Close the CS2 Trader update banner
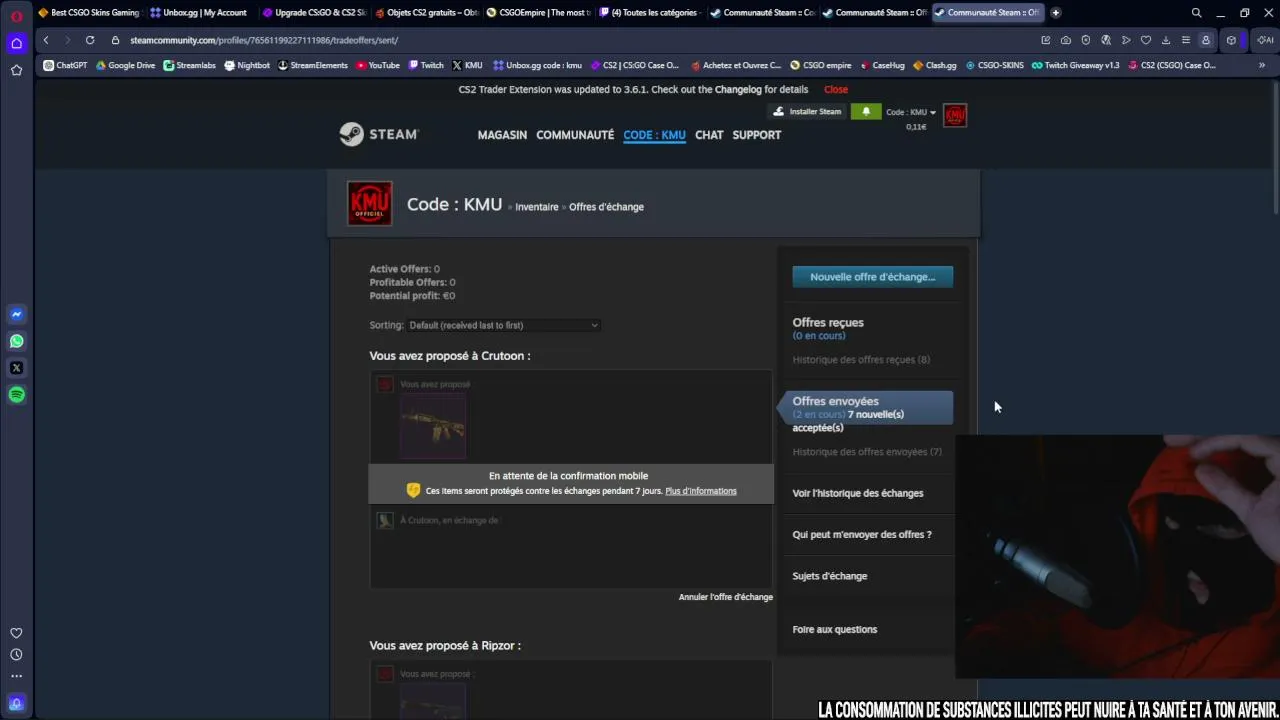The width and height of the screenshot is (1280, 720). tap(836, 90)
